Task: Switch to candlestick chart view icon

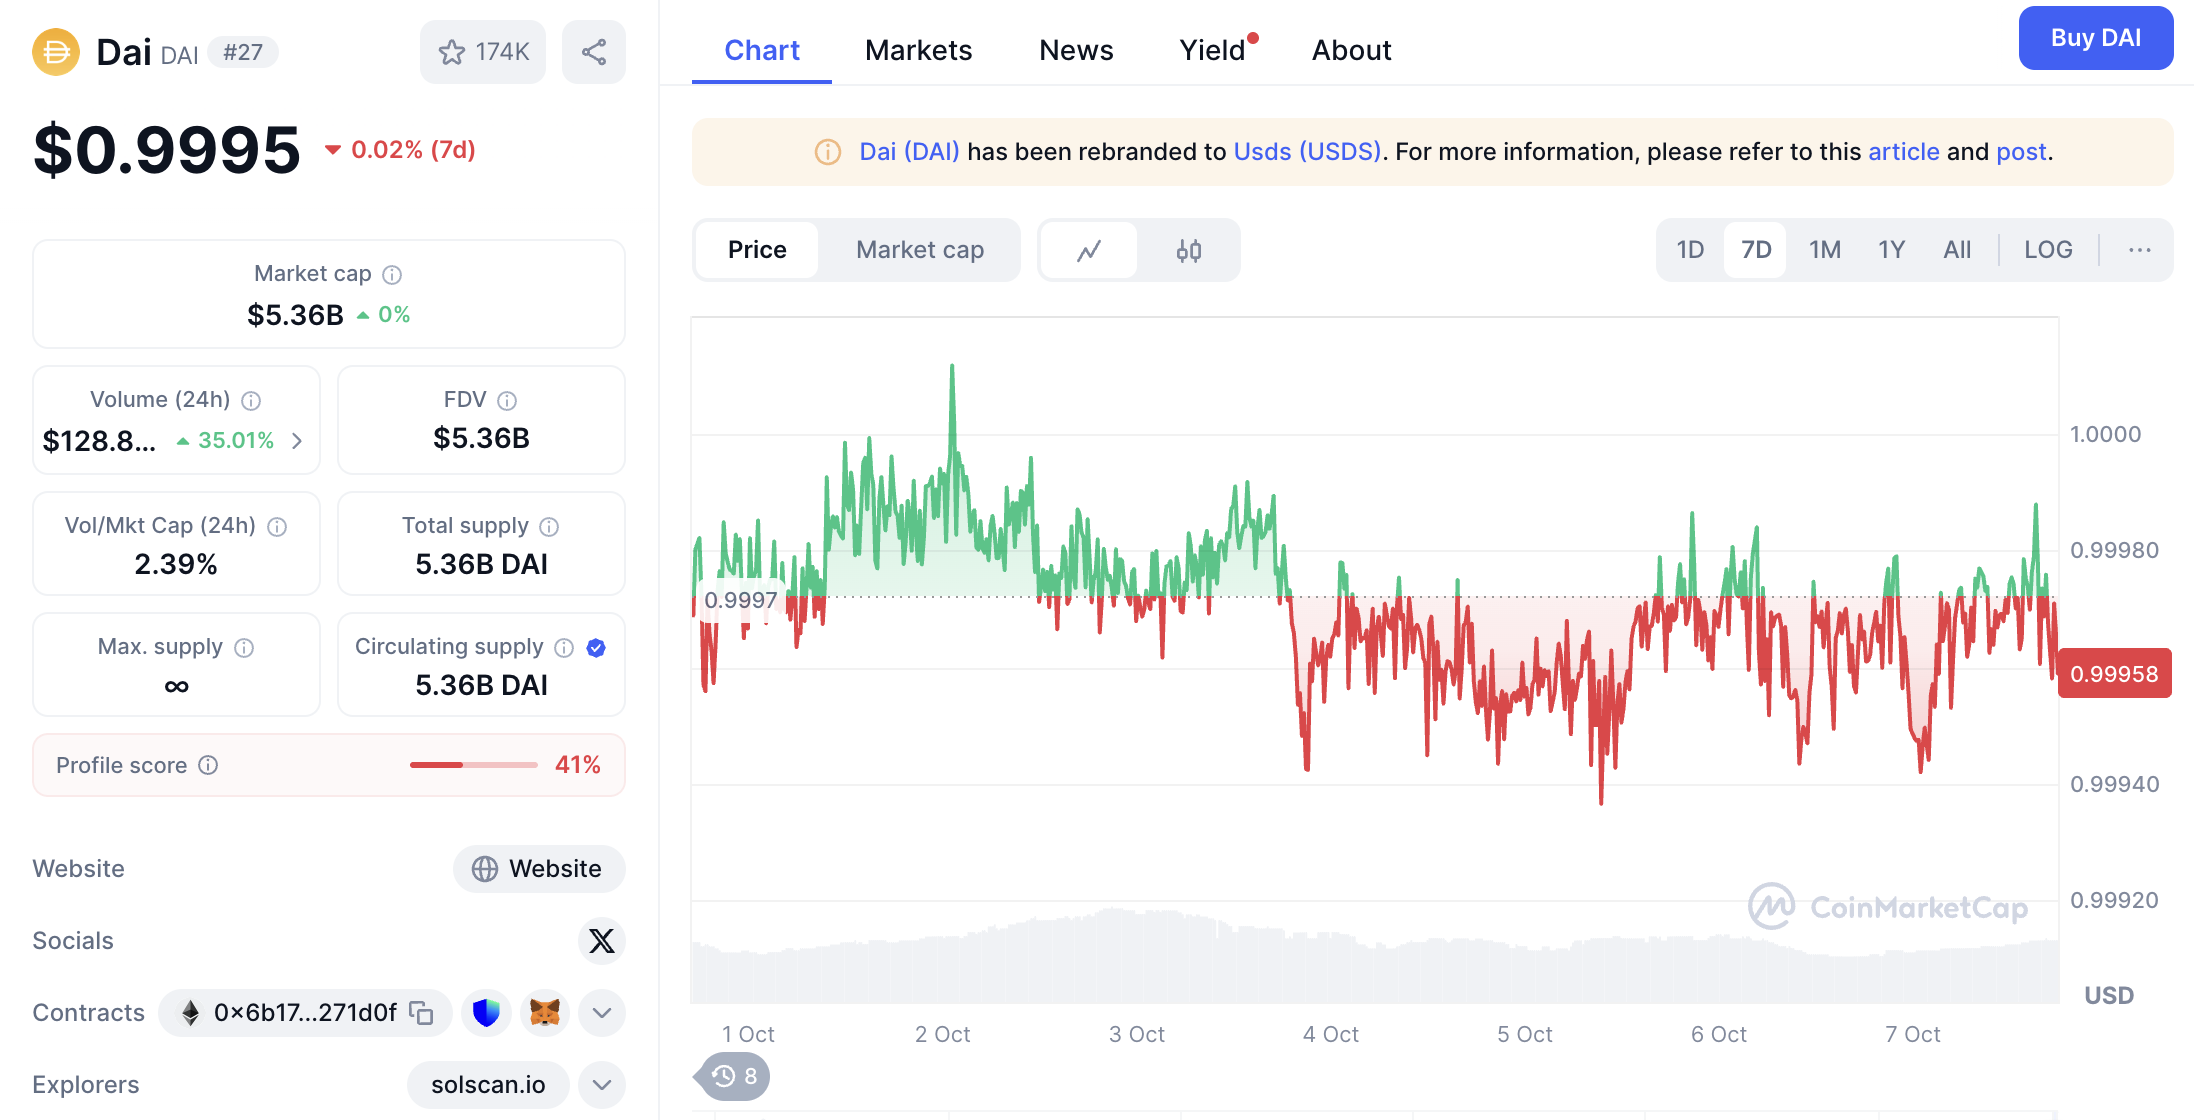Action: 1188,250
